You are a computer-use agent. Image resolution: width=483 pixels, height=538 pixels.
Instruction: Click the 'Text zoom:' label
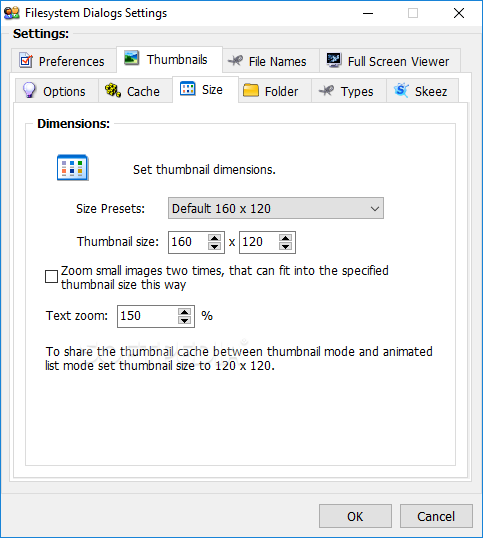(77, 316)
